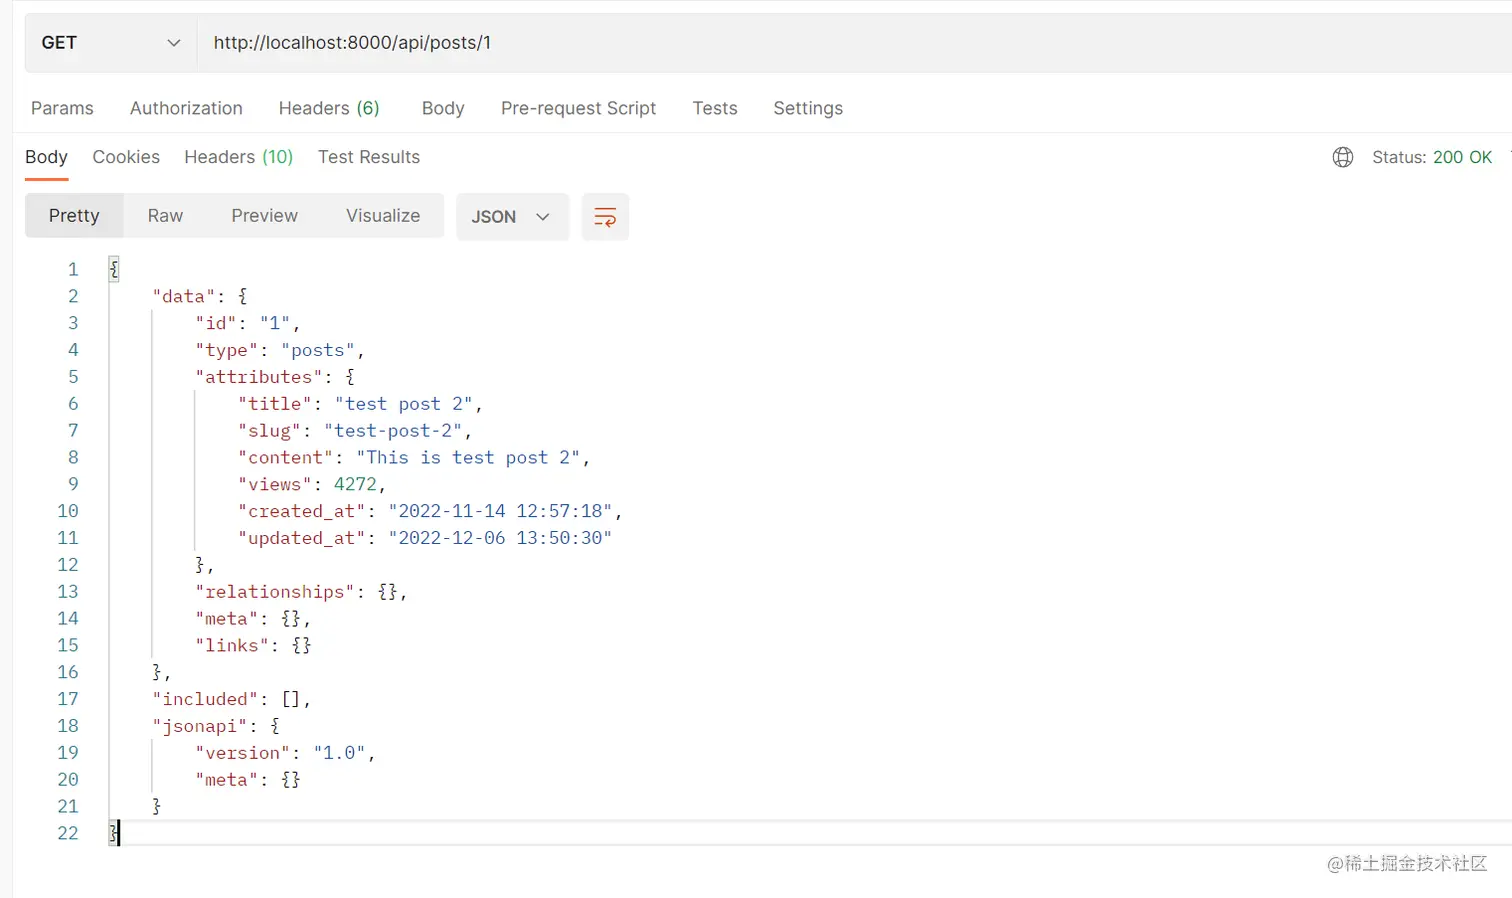
Task: Click the views value 4272
Action: click(355, 484)
